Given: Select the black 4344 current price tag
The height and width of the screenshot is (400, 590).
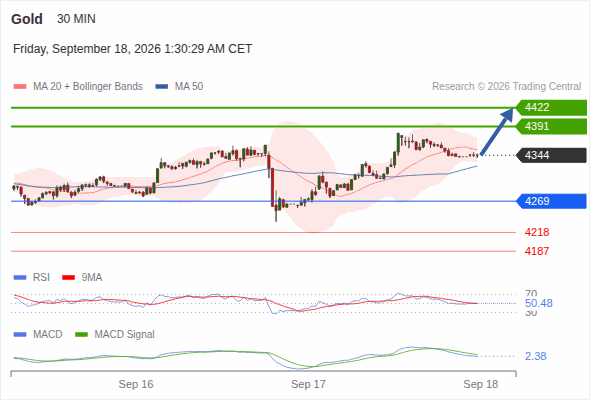Looking at the screenshot, I should (x=551, y=155).
